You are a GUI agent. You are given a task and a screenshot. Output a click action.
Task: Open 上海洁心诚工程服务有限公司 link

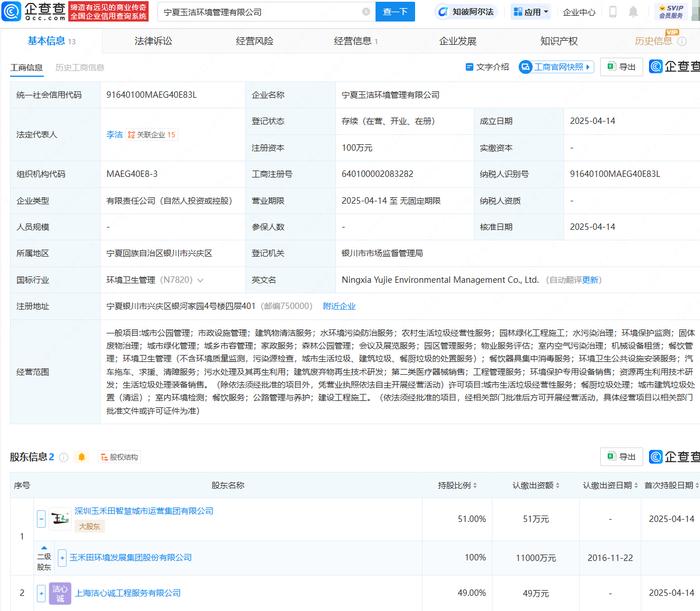(128, 593)
